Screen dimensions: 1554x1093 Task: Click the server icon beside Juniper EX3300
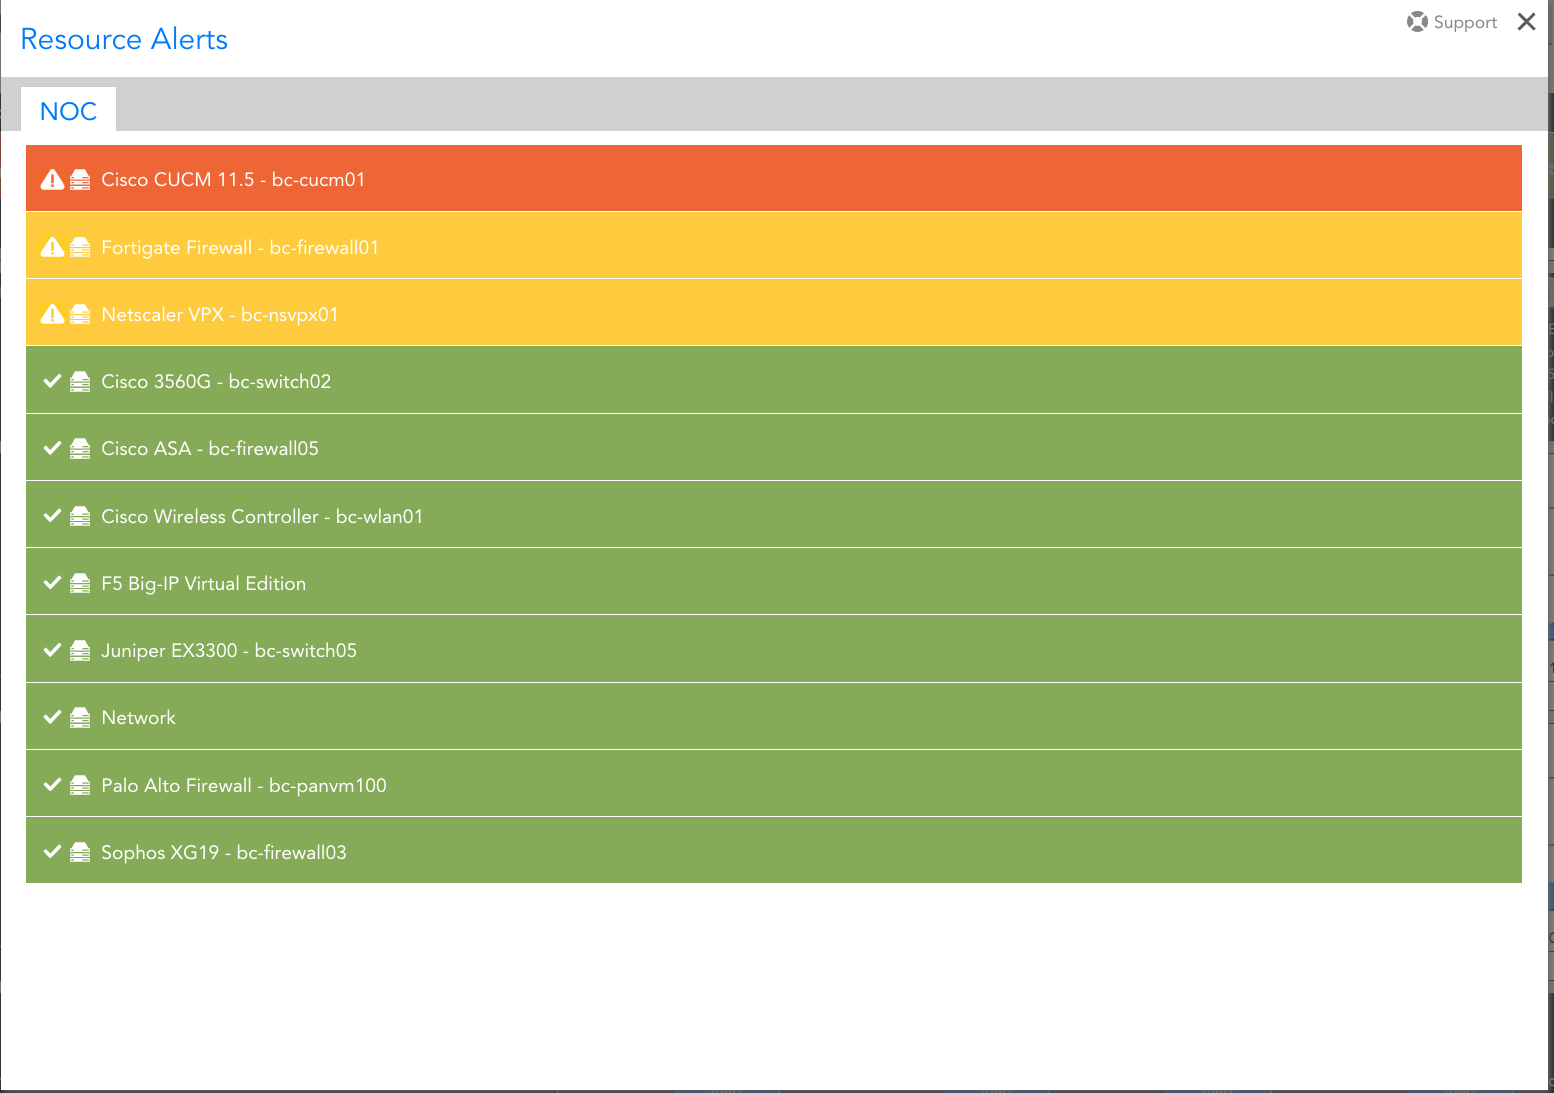pos(80,650)
